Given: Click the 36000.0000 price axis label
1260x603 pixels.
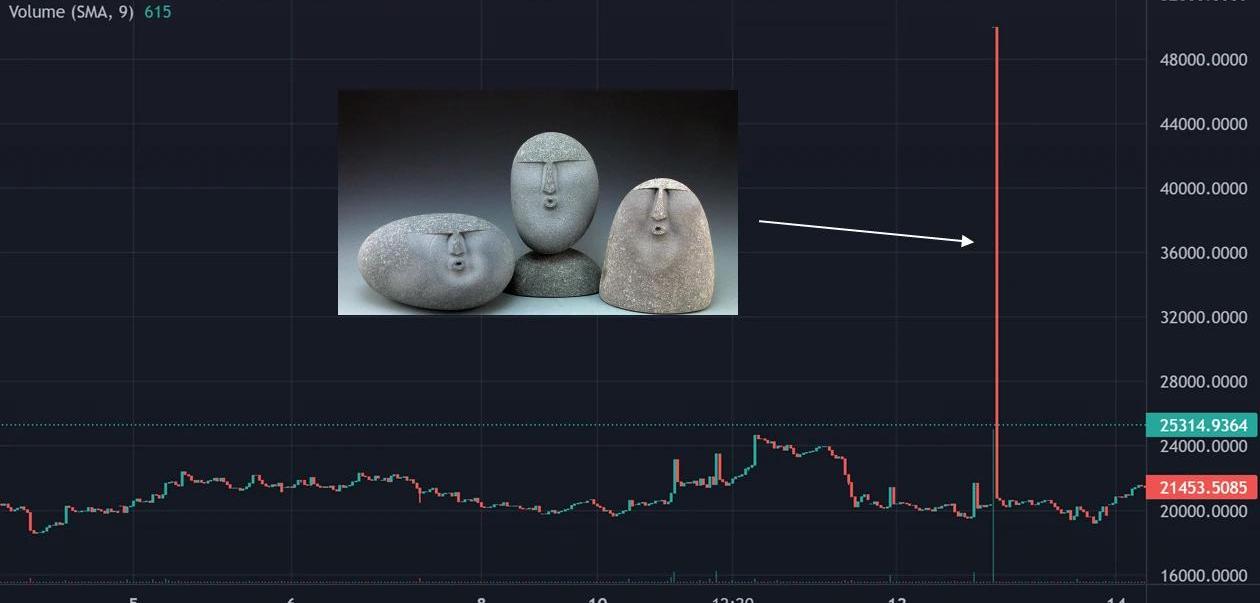Looking at the screenshot, I should tap(1203, 253).
